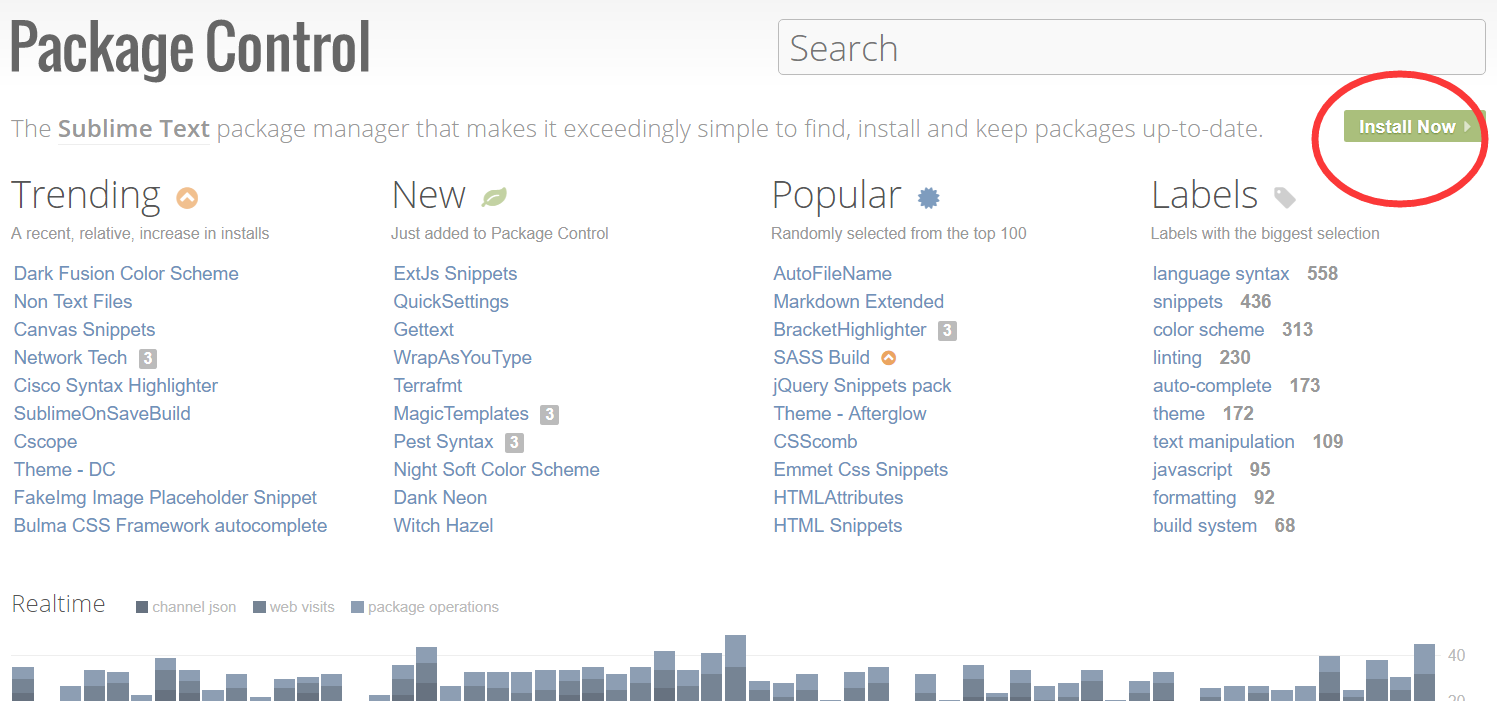
Task: Browse the language syntax label
Action: pyautogui.click(x=1221, y=274)
